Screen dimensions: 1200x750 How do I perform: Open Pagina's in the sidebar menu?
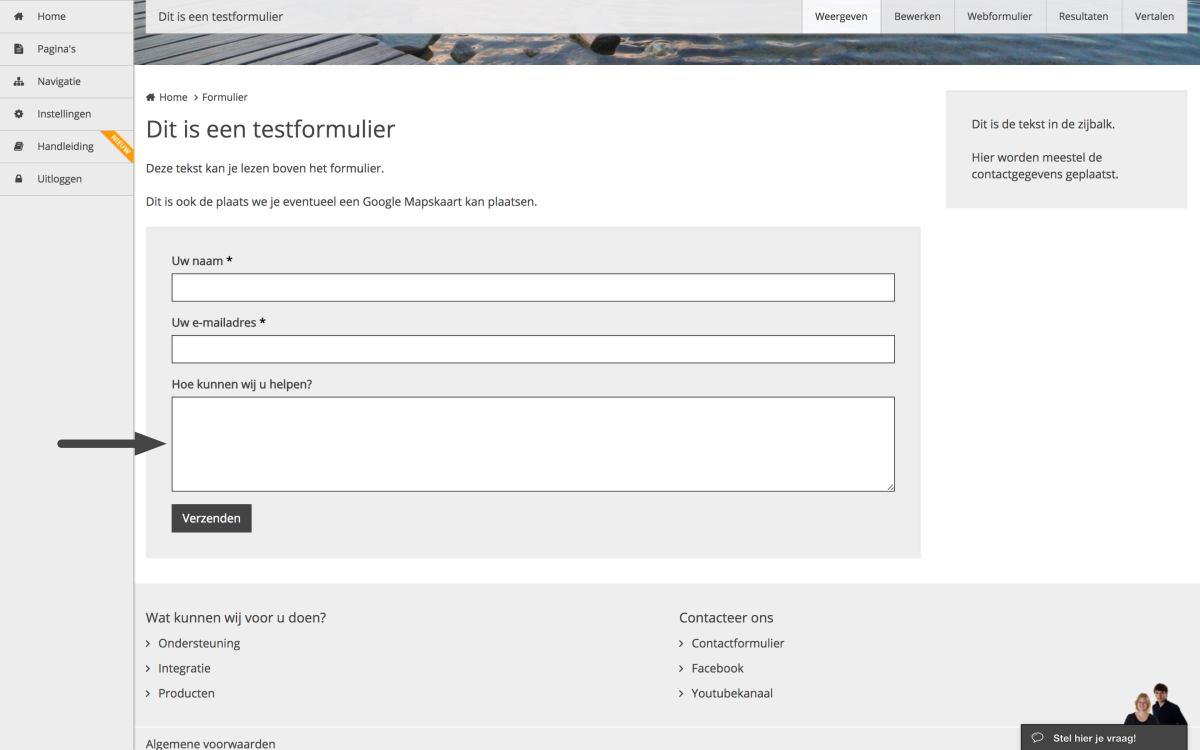[x=66, y=49]
